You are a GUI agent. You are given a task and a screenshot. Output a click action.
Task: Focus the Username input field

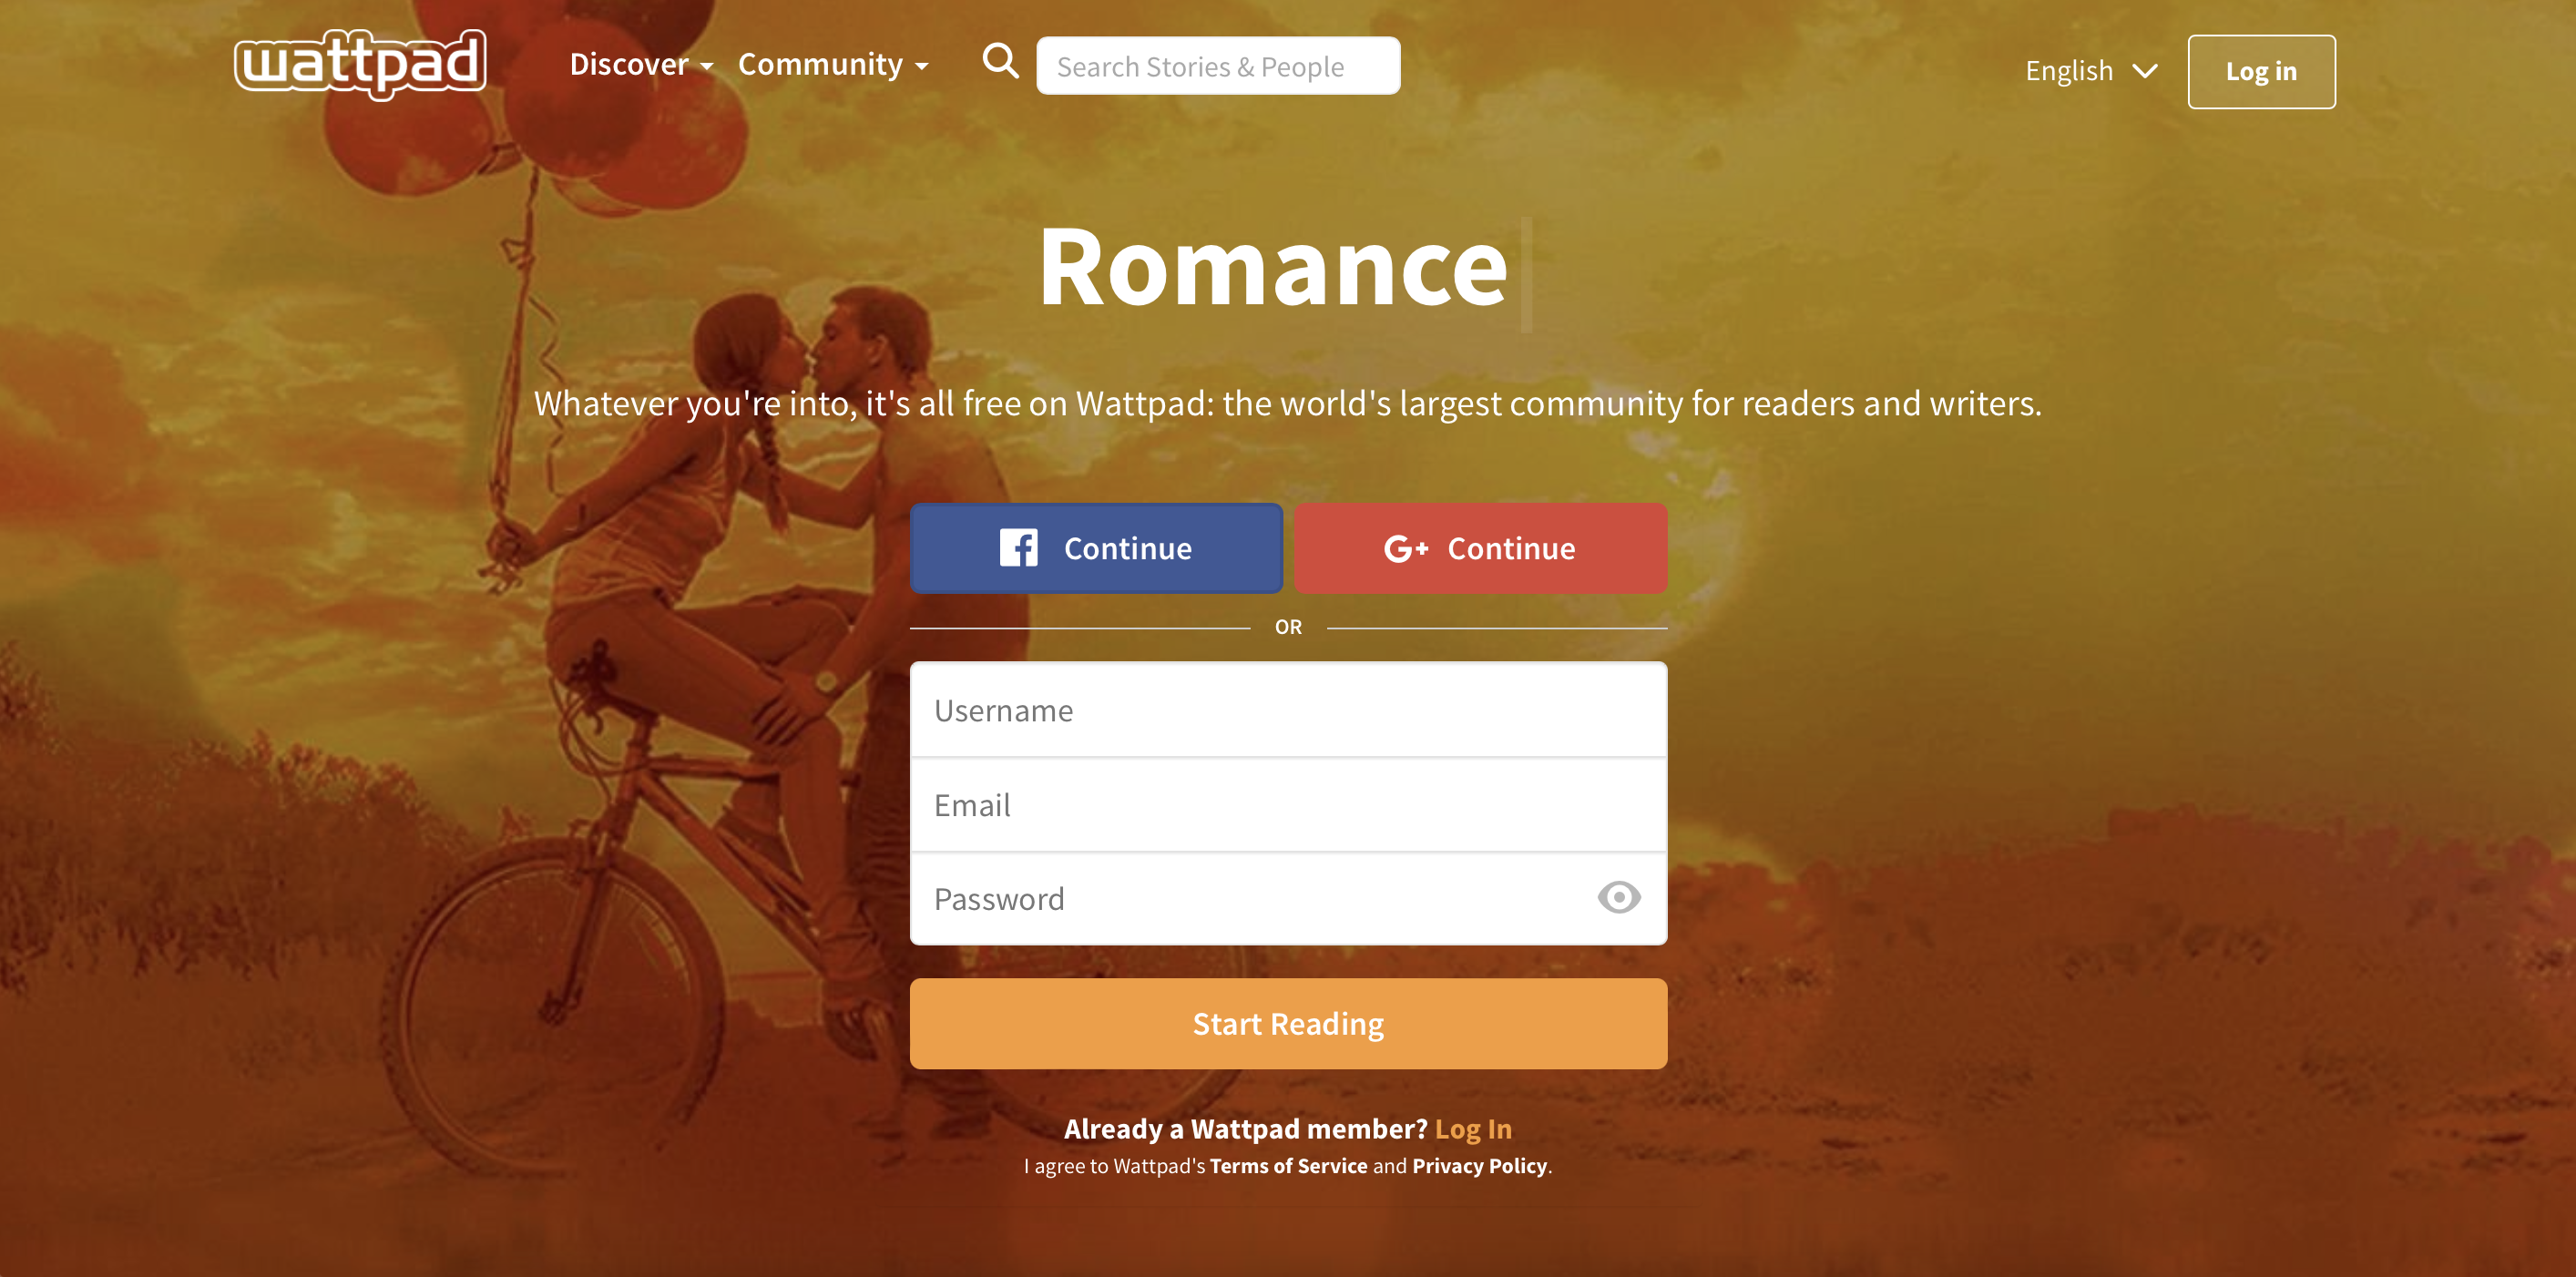point(1288,709)
